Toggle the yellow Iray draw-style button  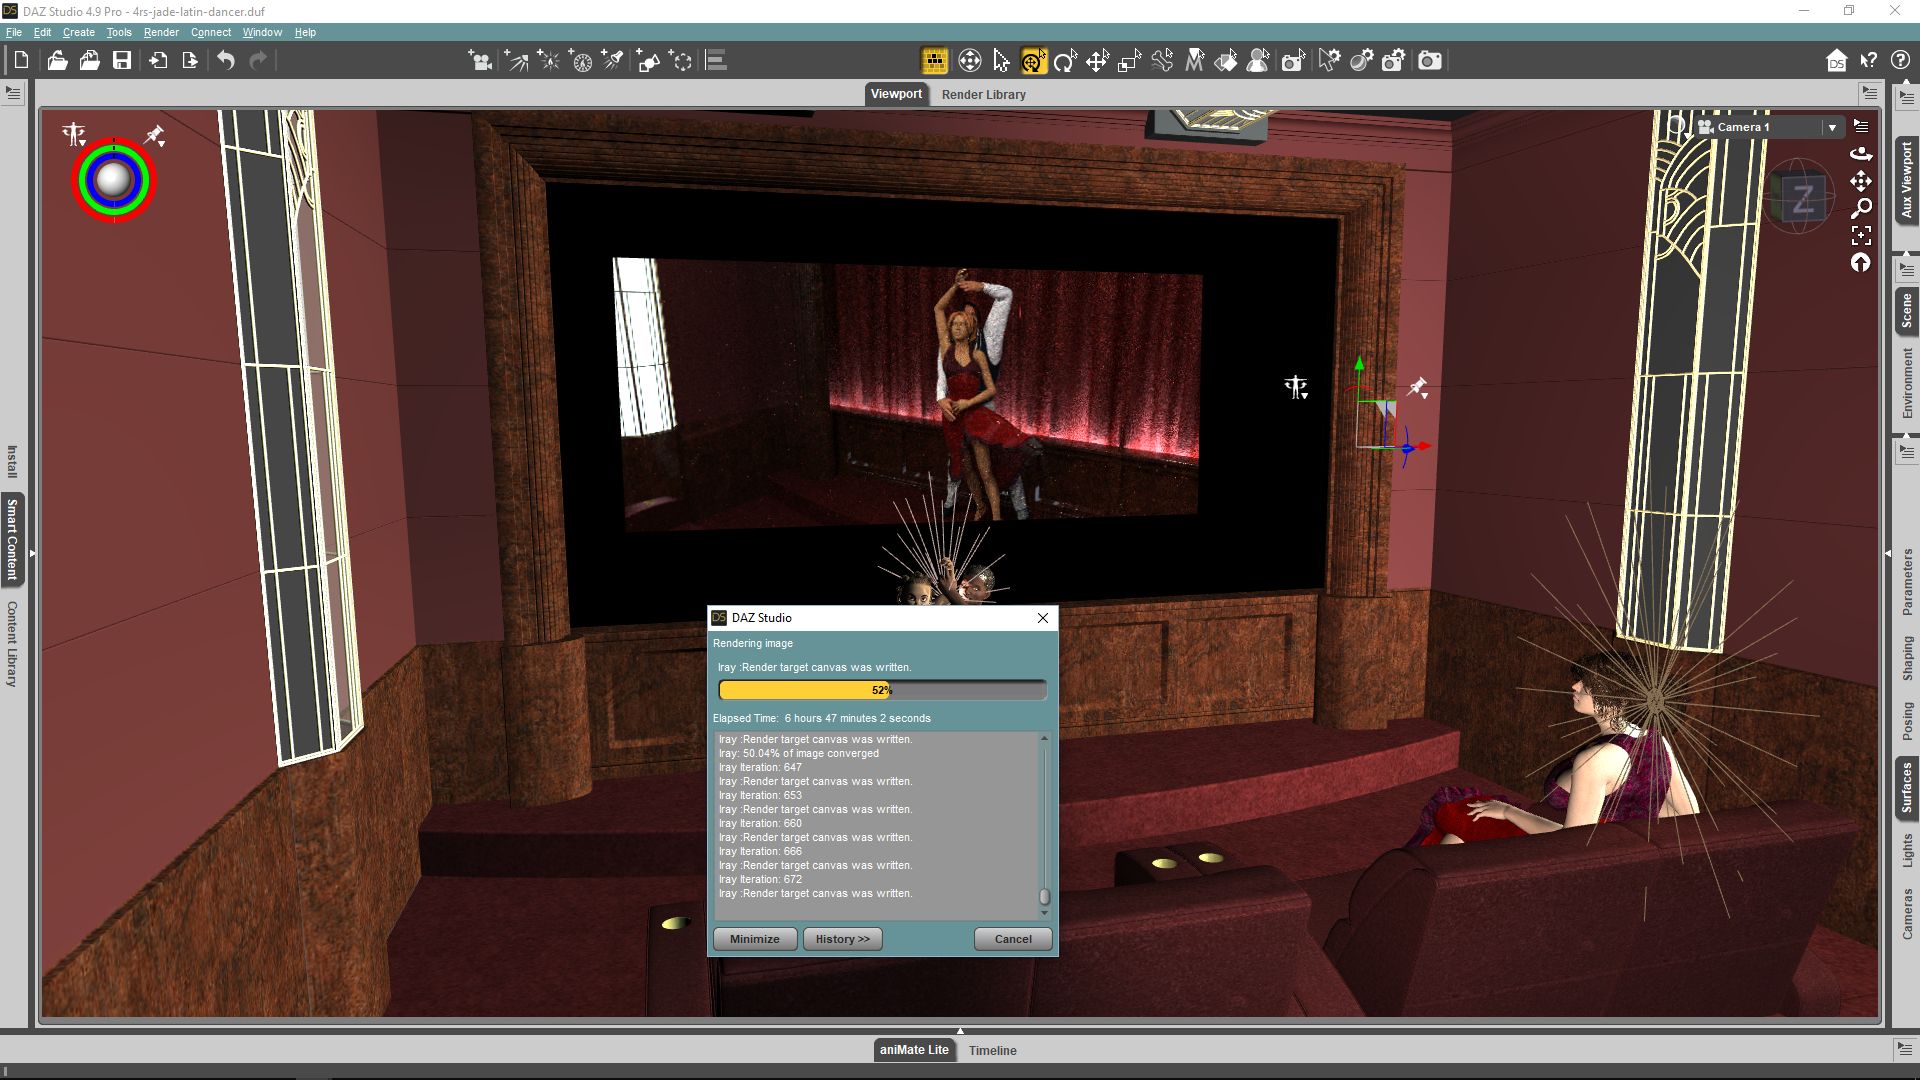click(934, 61)
